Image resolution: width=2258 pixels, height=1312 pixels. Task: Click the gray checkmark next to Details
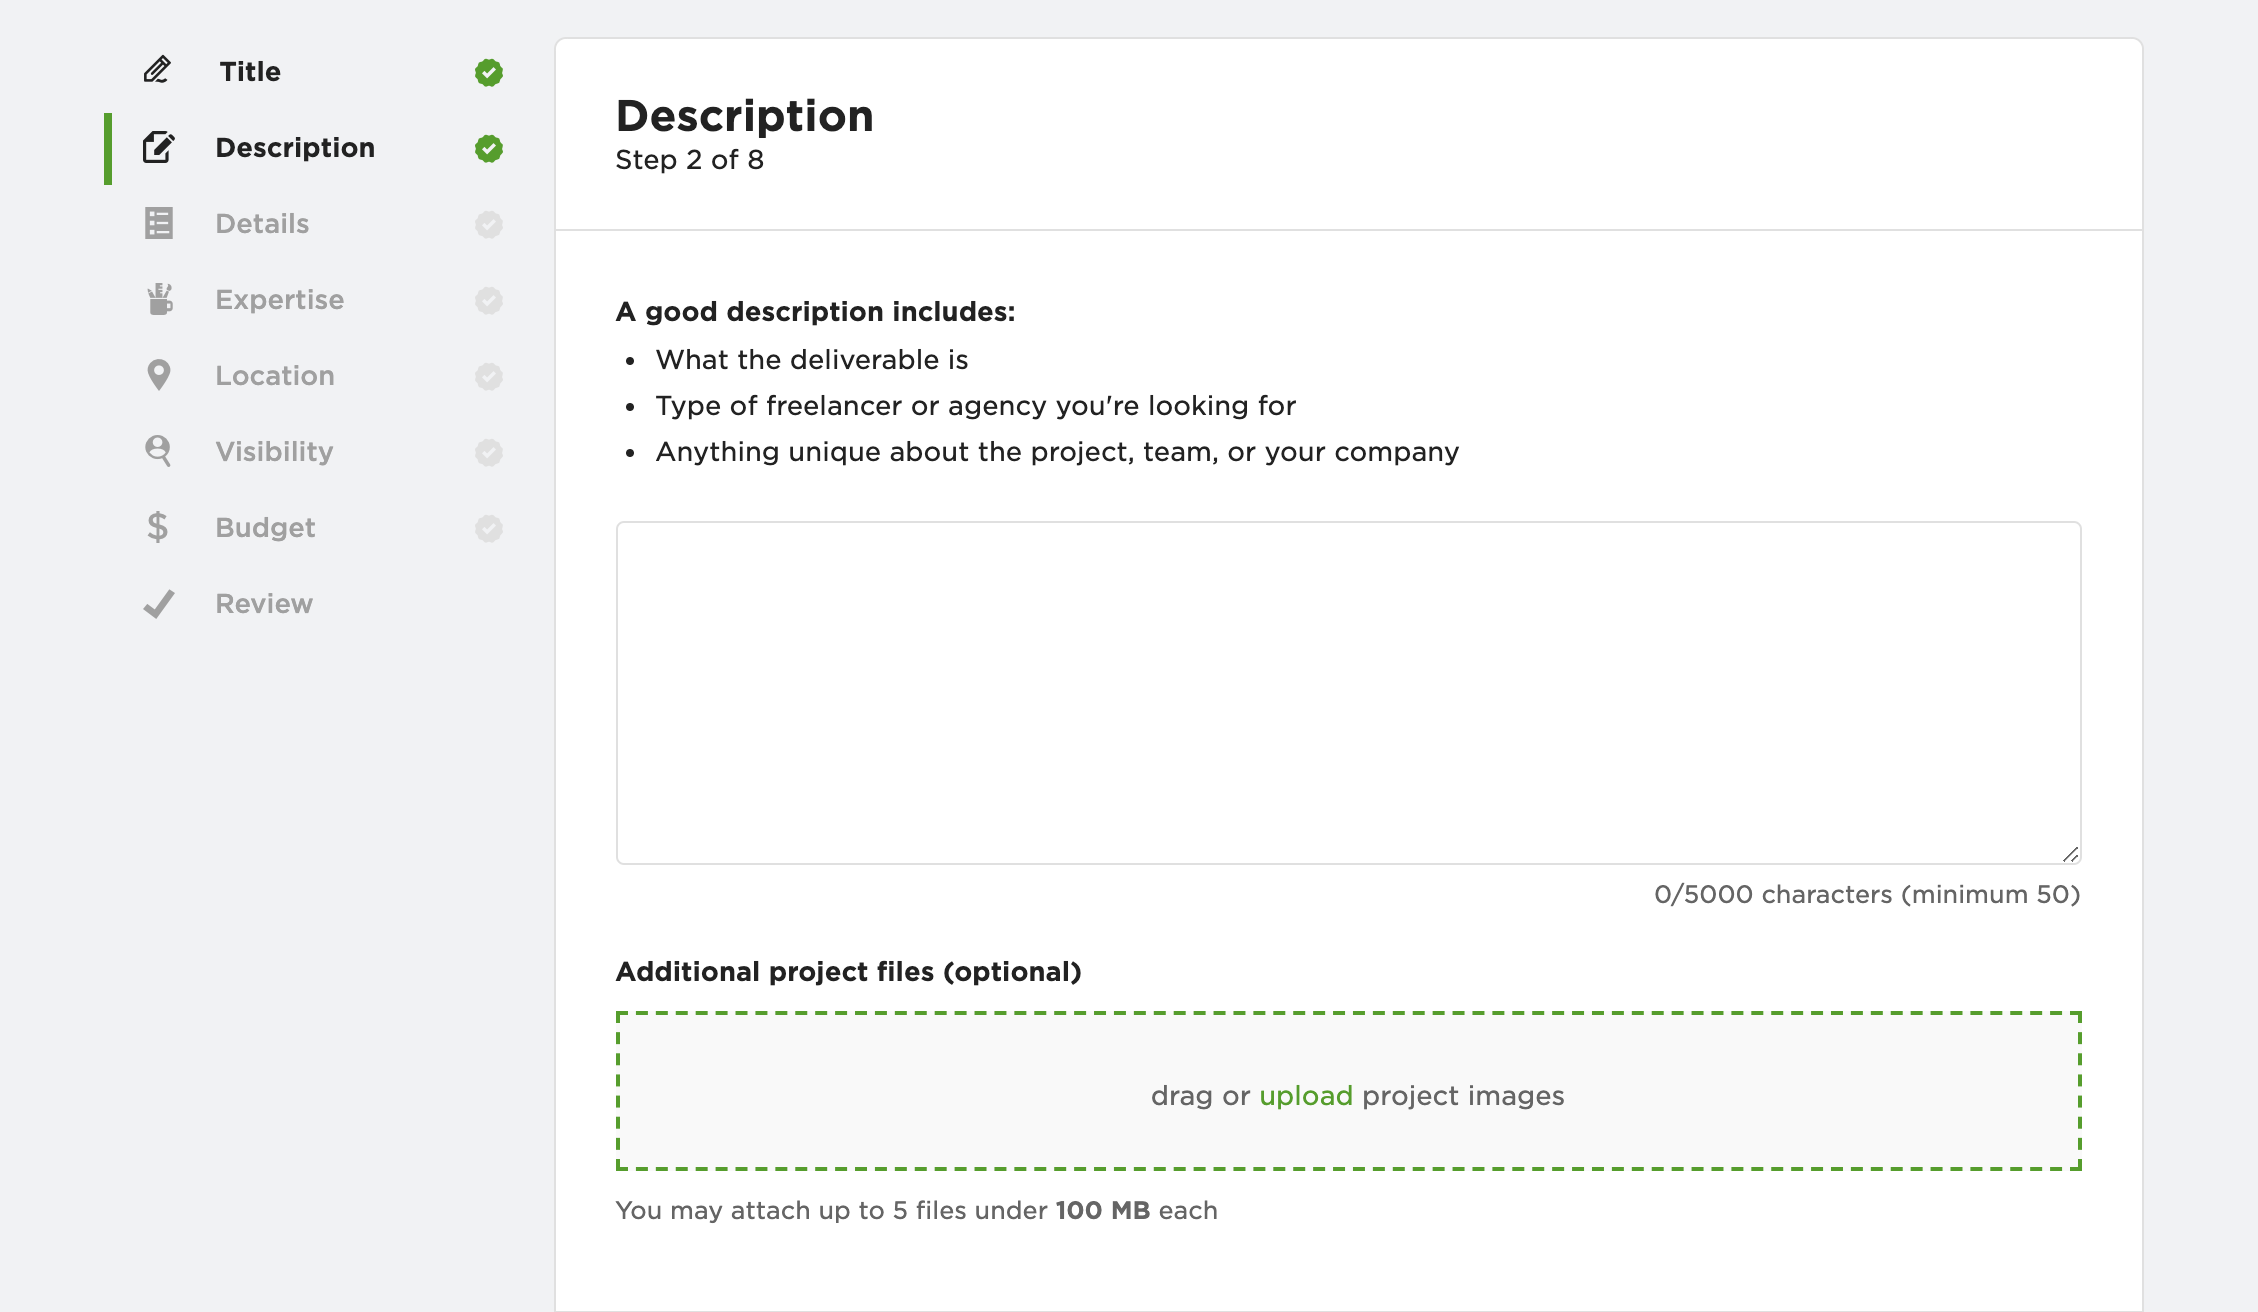click(488, 224)
